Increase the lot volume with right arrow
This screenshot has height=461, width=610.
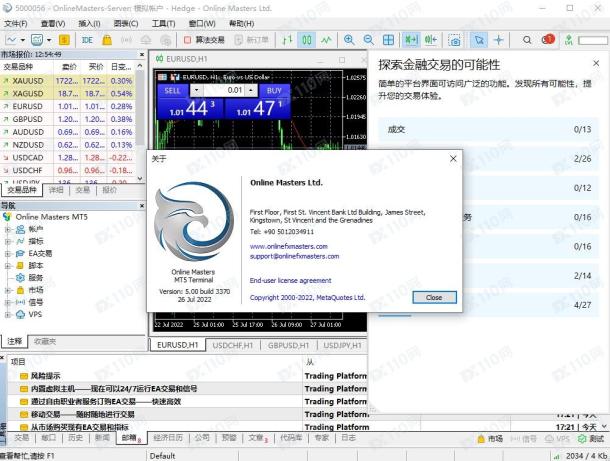coord(251,91)
